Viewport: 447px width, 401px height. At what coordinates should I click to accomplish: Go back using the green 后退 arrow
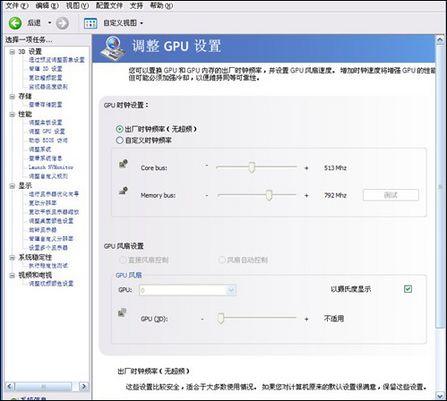pyautogui.click(x=15, y=23)
